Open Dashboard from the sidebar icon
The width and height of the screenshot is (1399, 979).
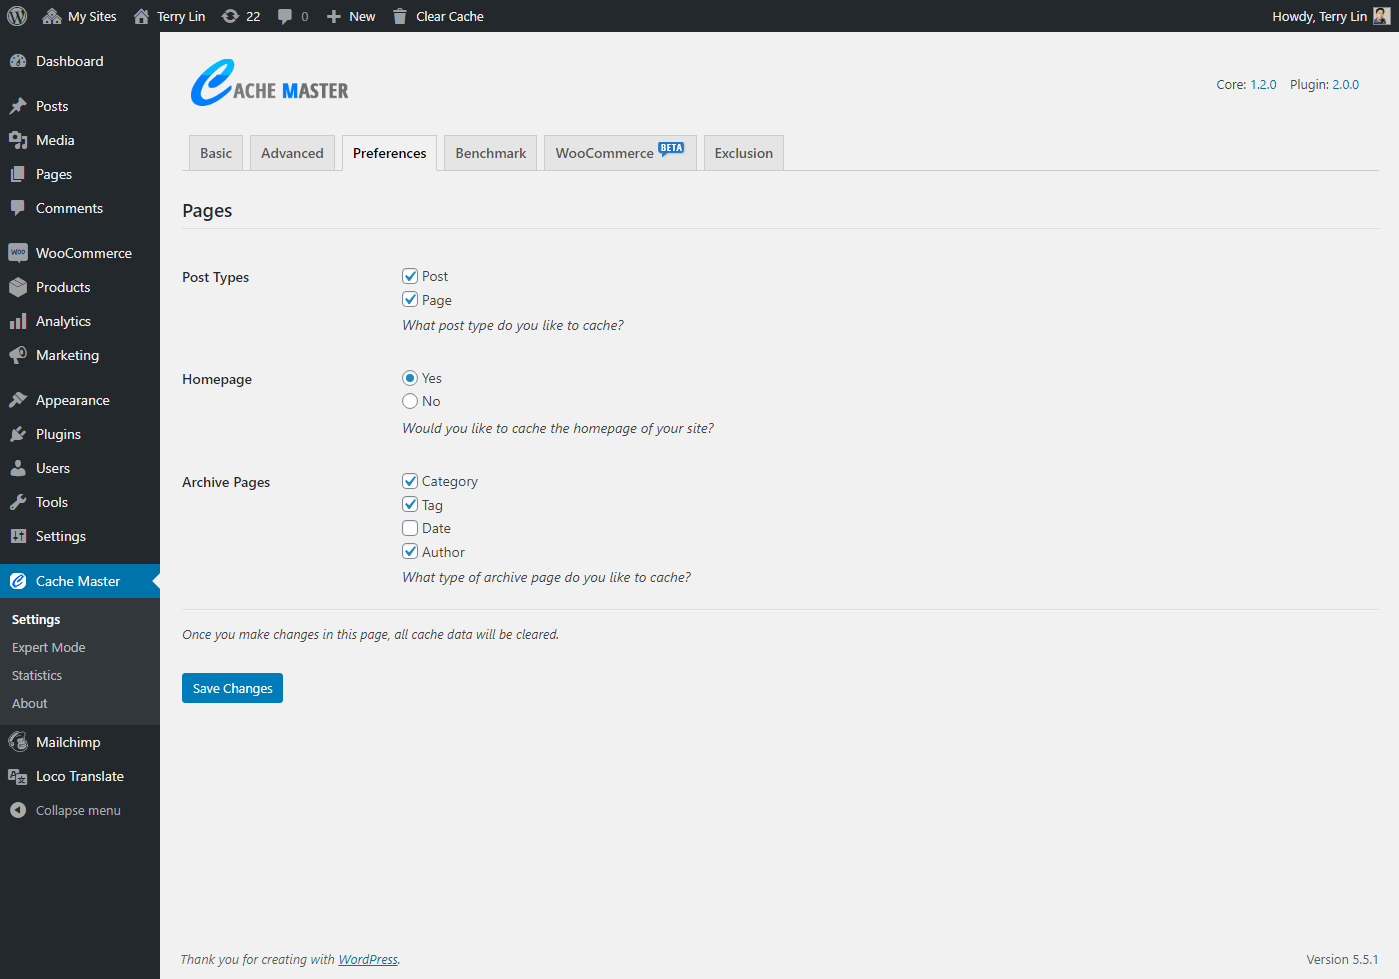(18, 61)
